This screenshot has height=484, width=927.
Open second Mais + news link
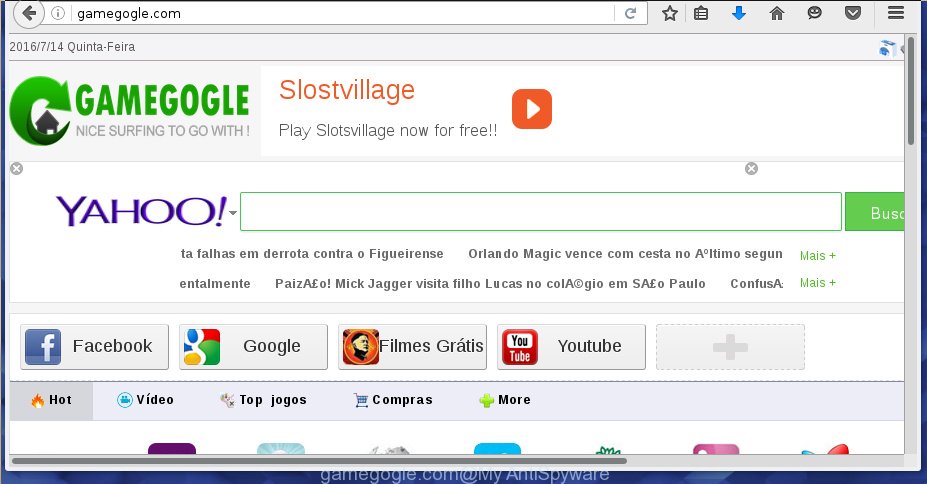[x=818, y=282]
